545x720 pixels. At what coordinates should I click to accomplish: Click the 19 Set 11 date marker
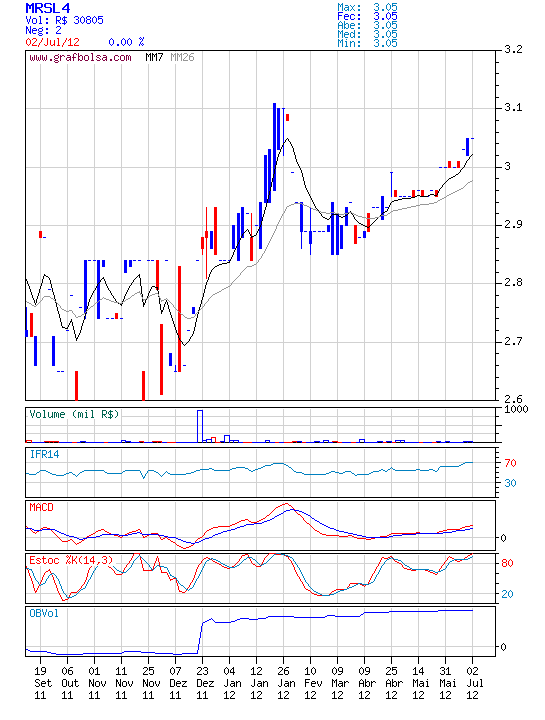(x=40, y=683)
